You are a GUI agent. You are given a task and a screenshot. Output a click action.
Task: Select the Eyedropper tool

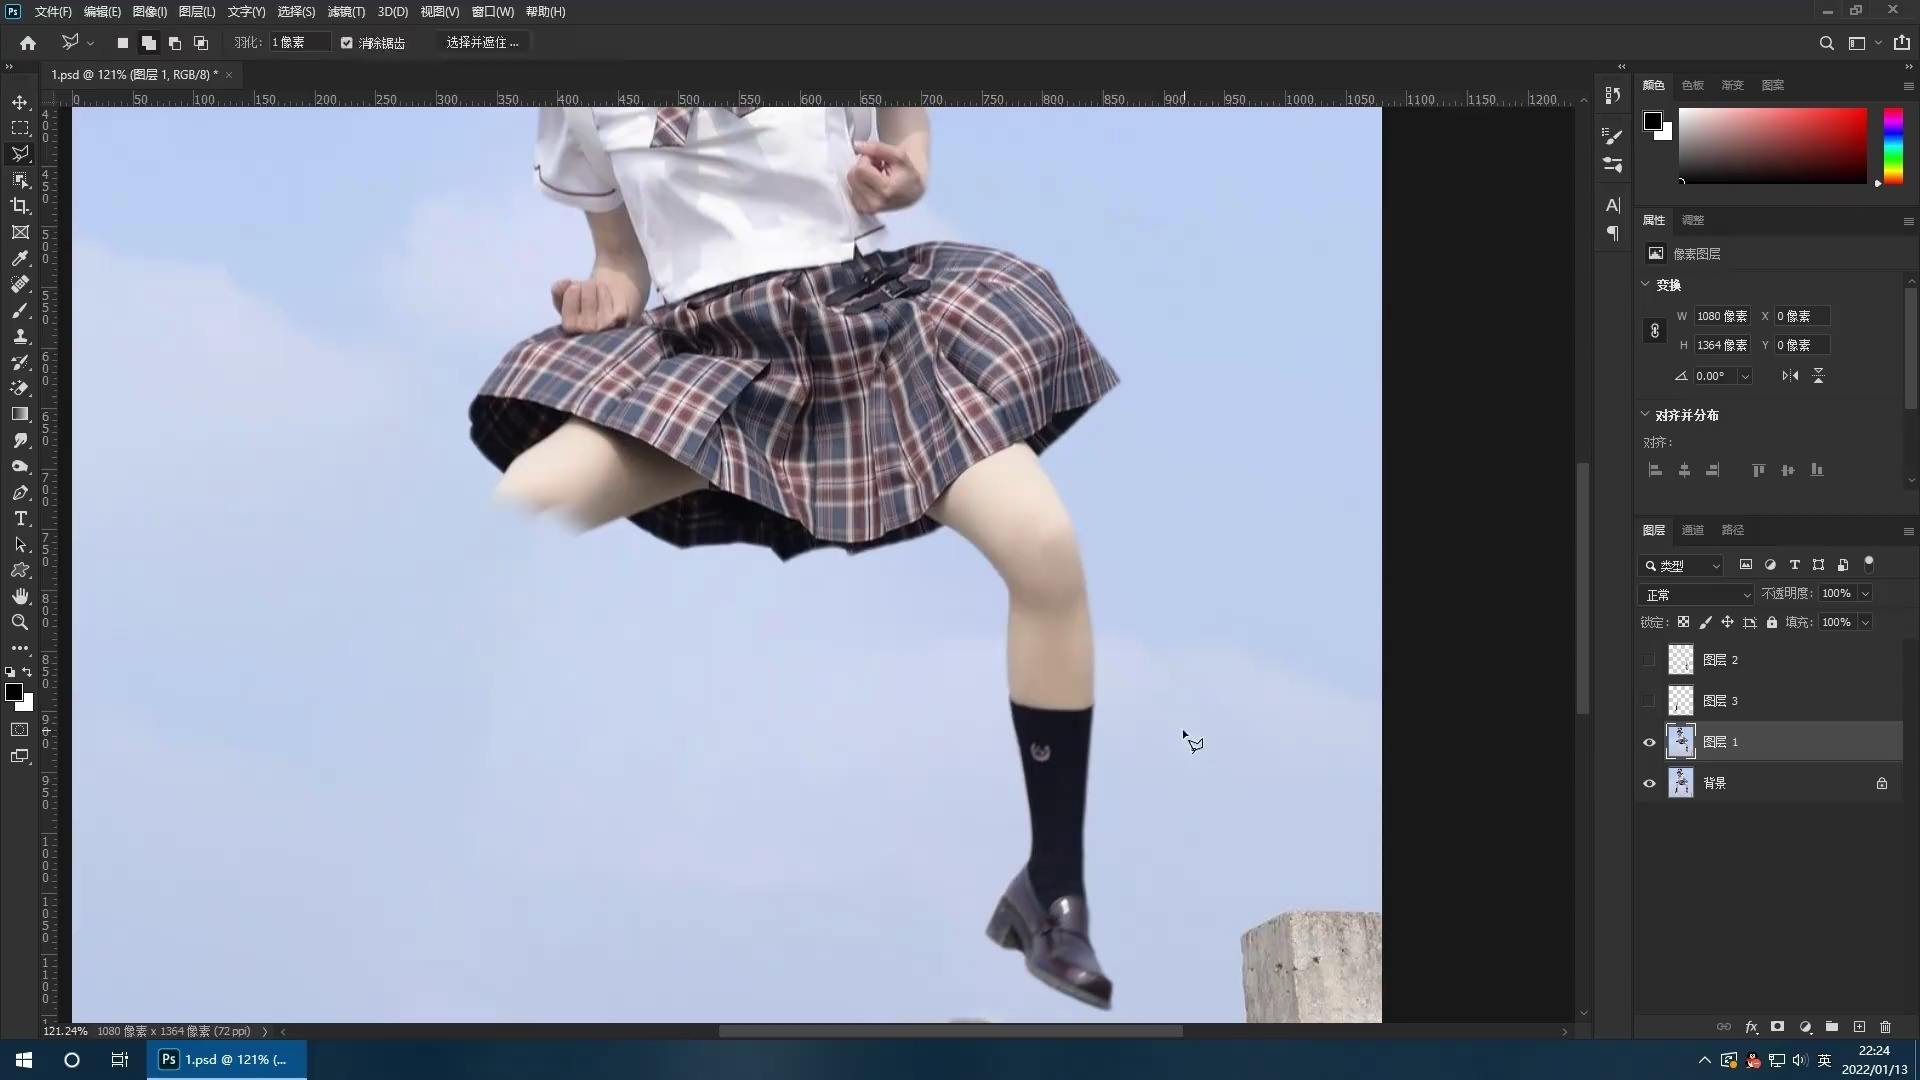point(20,258)
